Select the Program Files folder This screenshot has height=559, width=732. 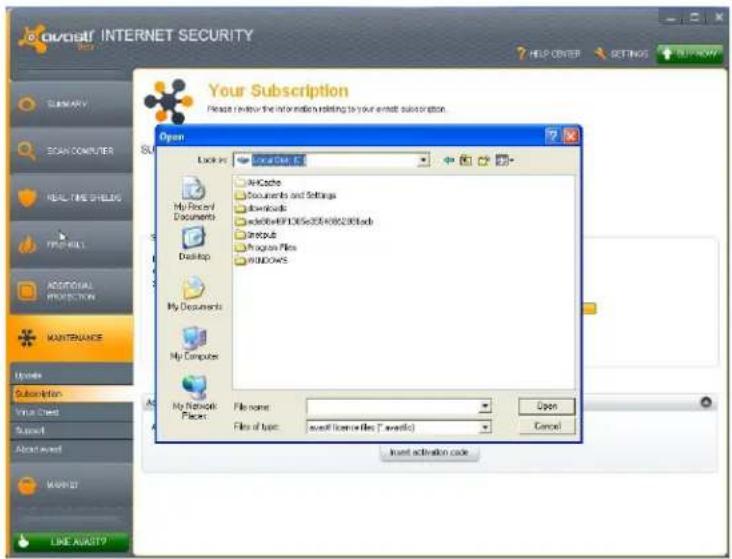click(266, 248)
